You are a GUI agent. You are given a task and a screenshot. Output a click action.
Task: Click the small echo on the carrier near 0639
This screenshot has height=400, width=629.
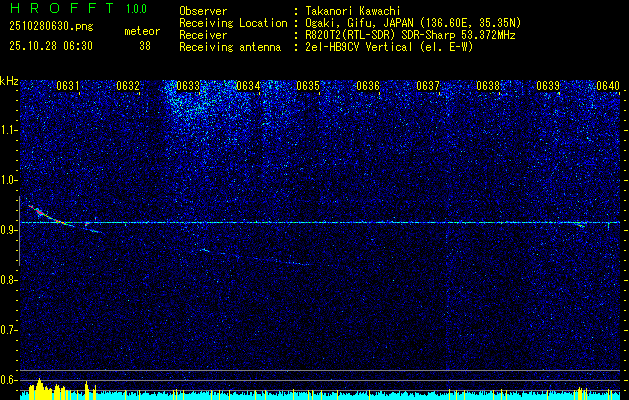pos(580,225)
